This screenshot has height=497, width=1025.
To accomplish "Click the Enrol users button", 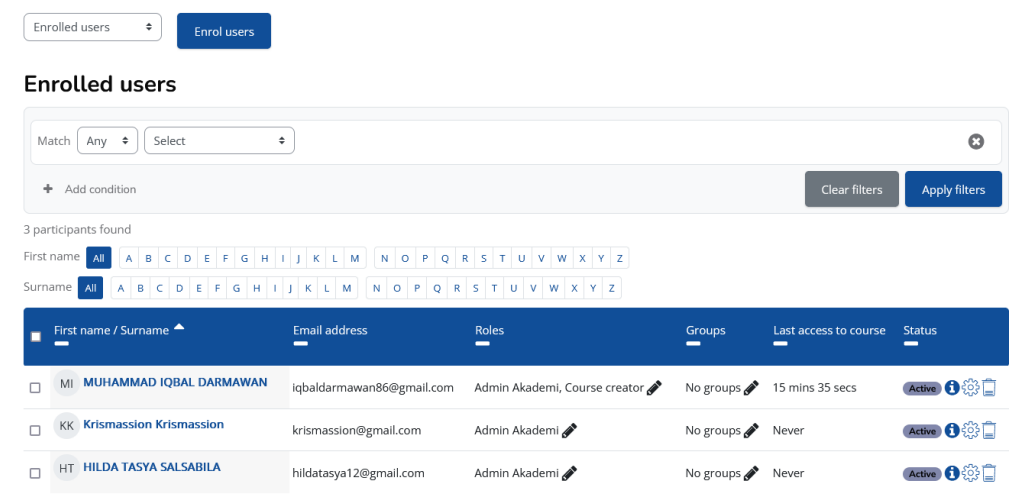I will point(224,31).
